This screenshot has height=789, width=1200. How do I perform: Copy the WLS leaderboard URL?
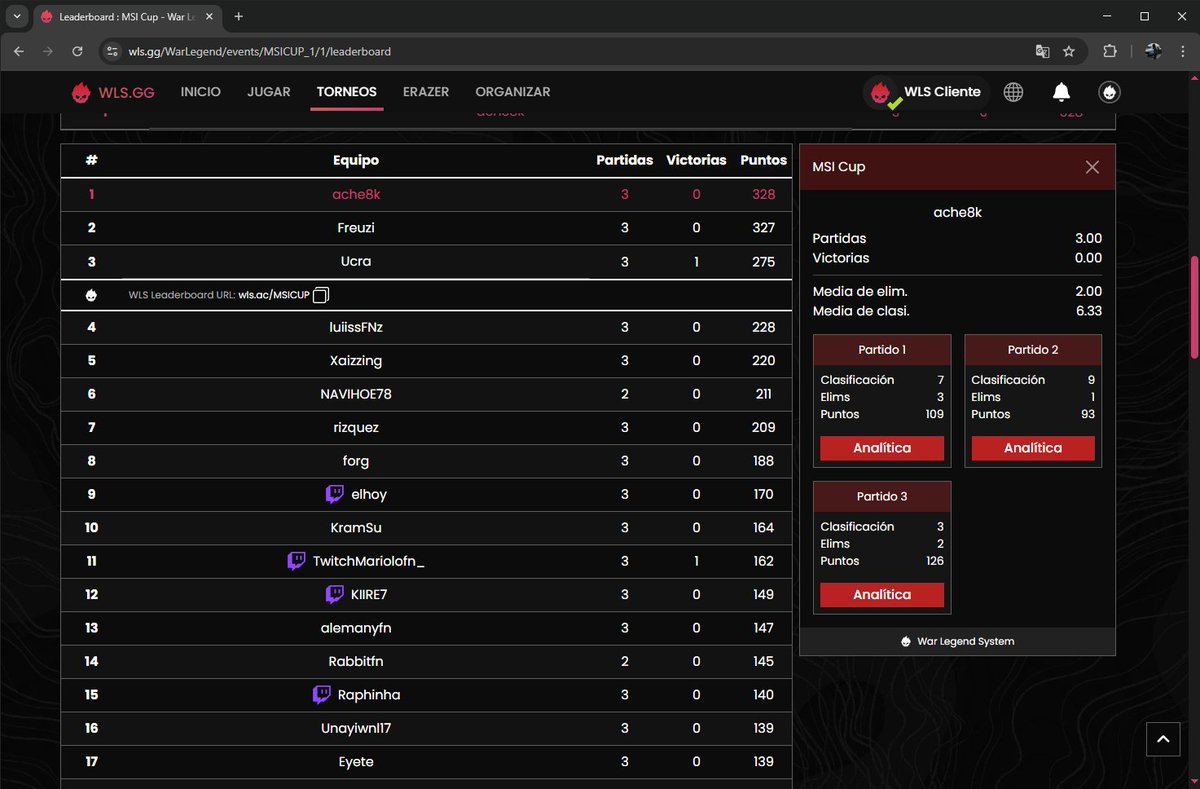(x=321, y=295)
